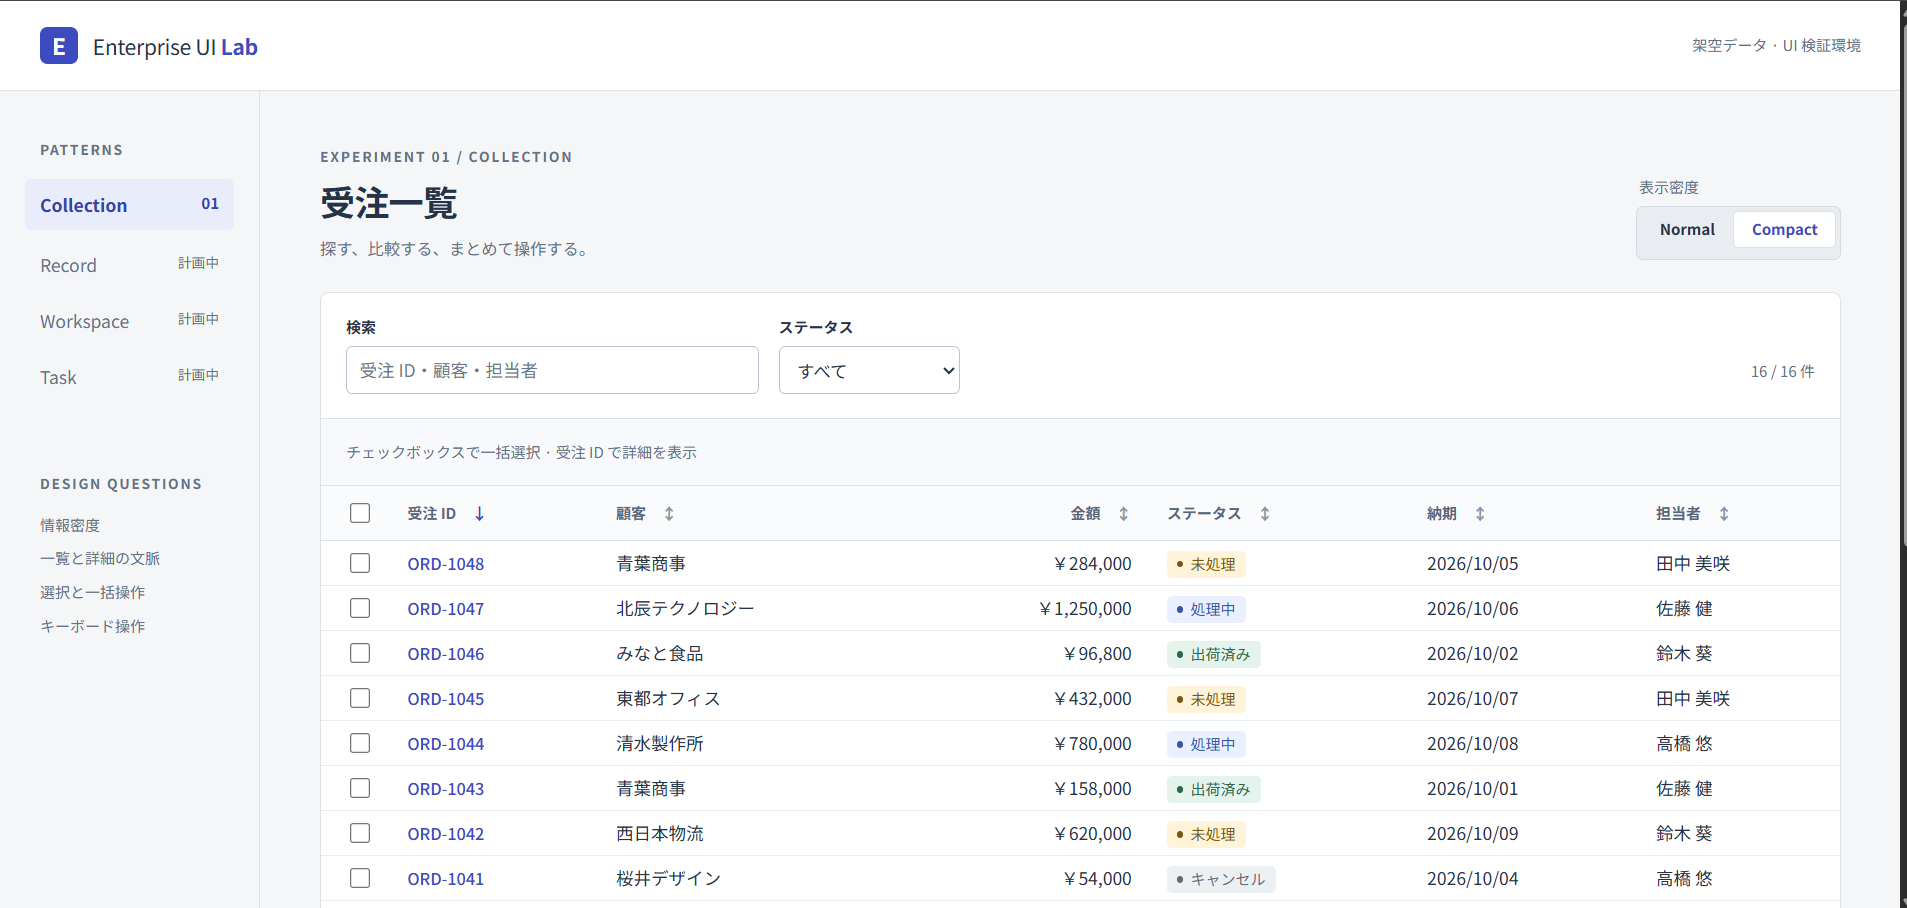Tick the checkbox beside ORD-1043
This screenshot has width=1907, height=908.
pyautogui.click(x=360, y=788)
